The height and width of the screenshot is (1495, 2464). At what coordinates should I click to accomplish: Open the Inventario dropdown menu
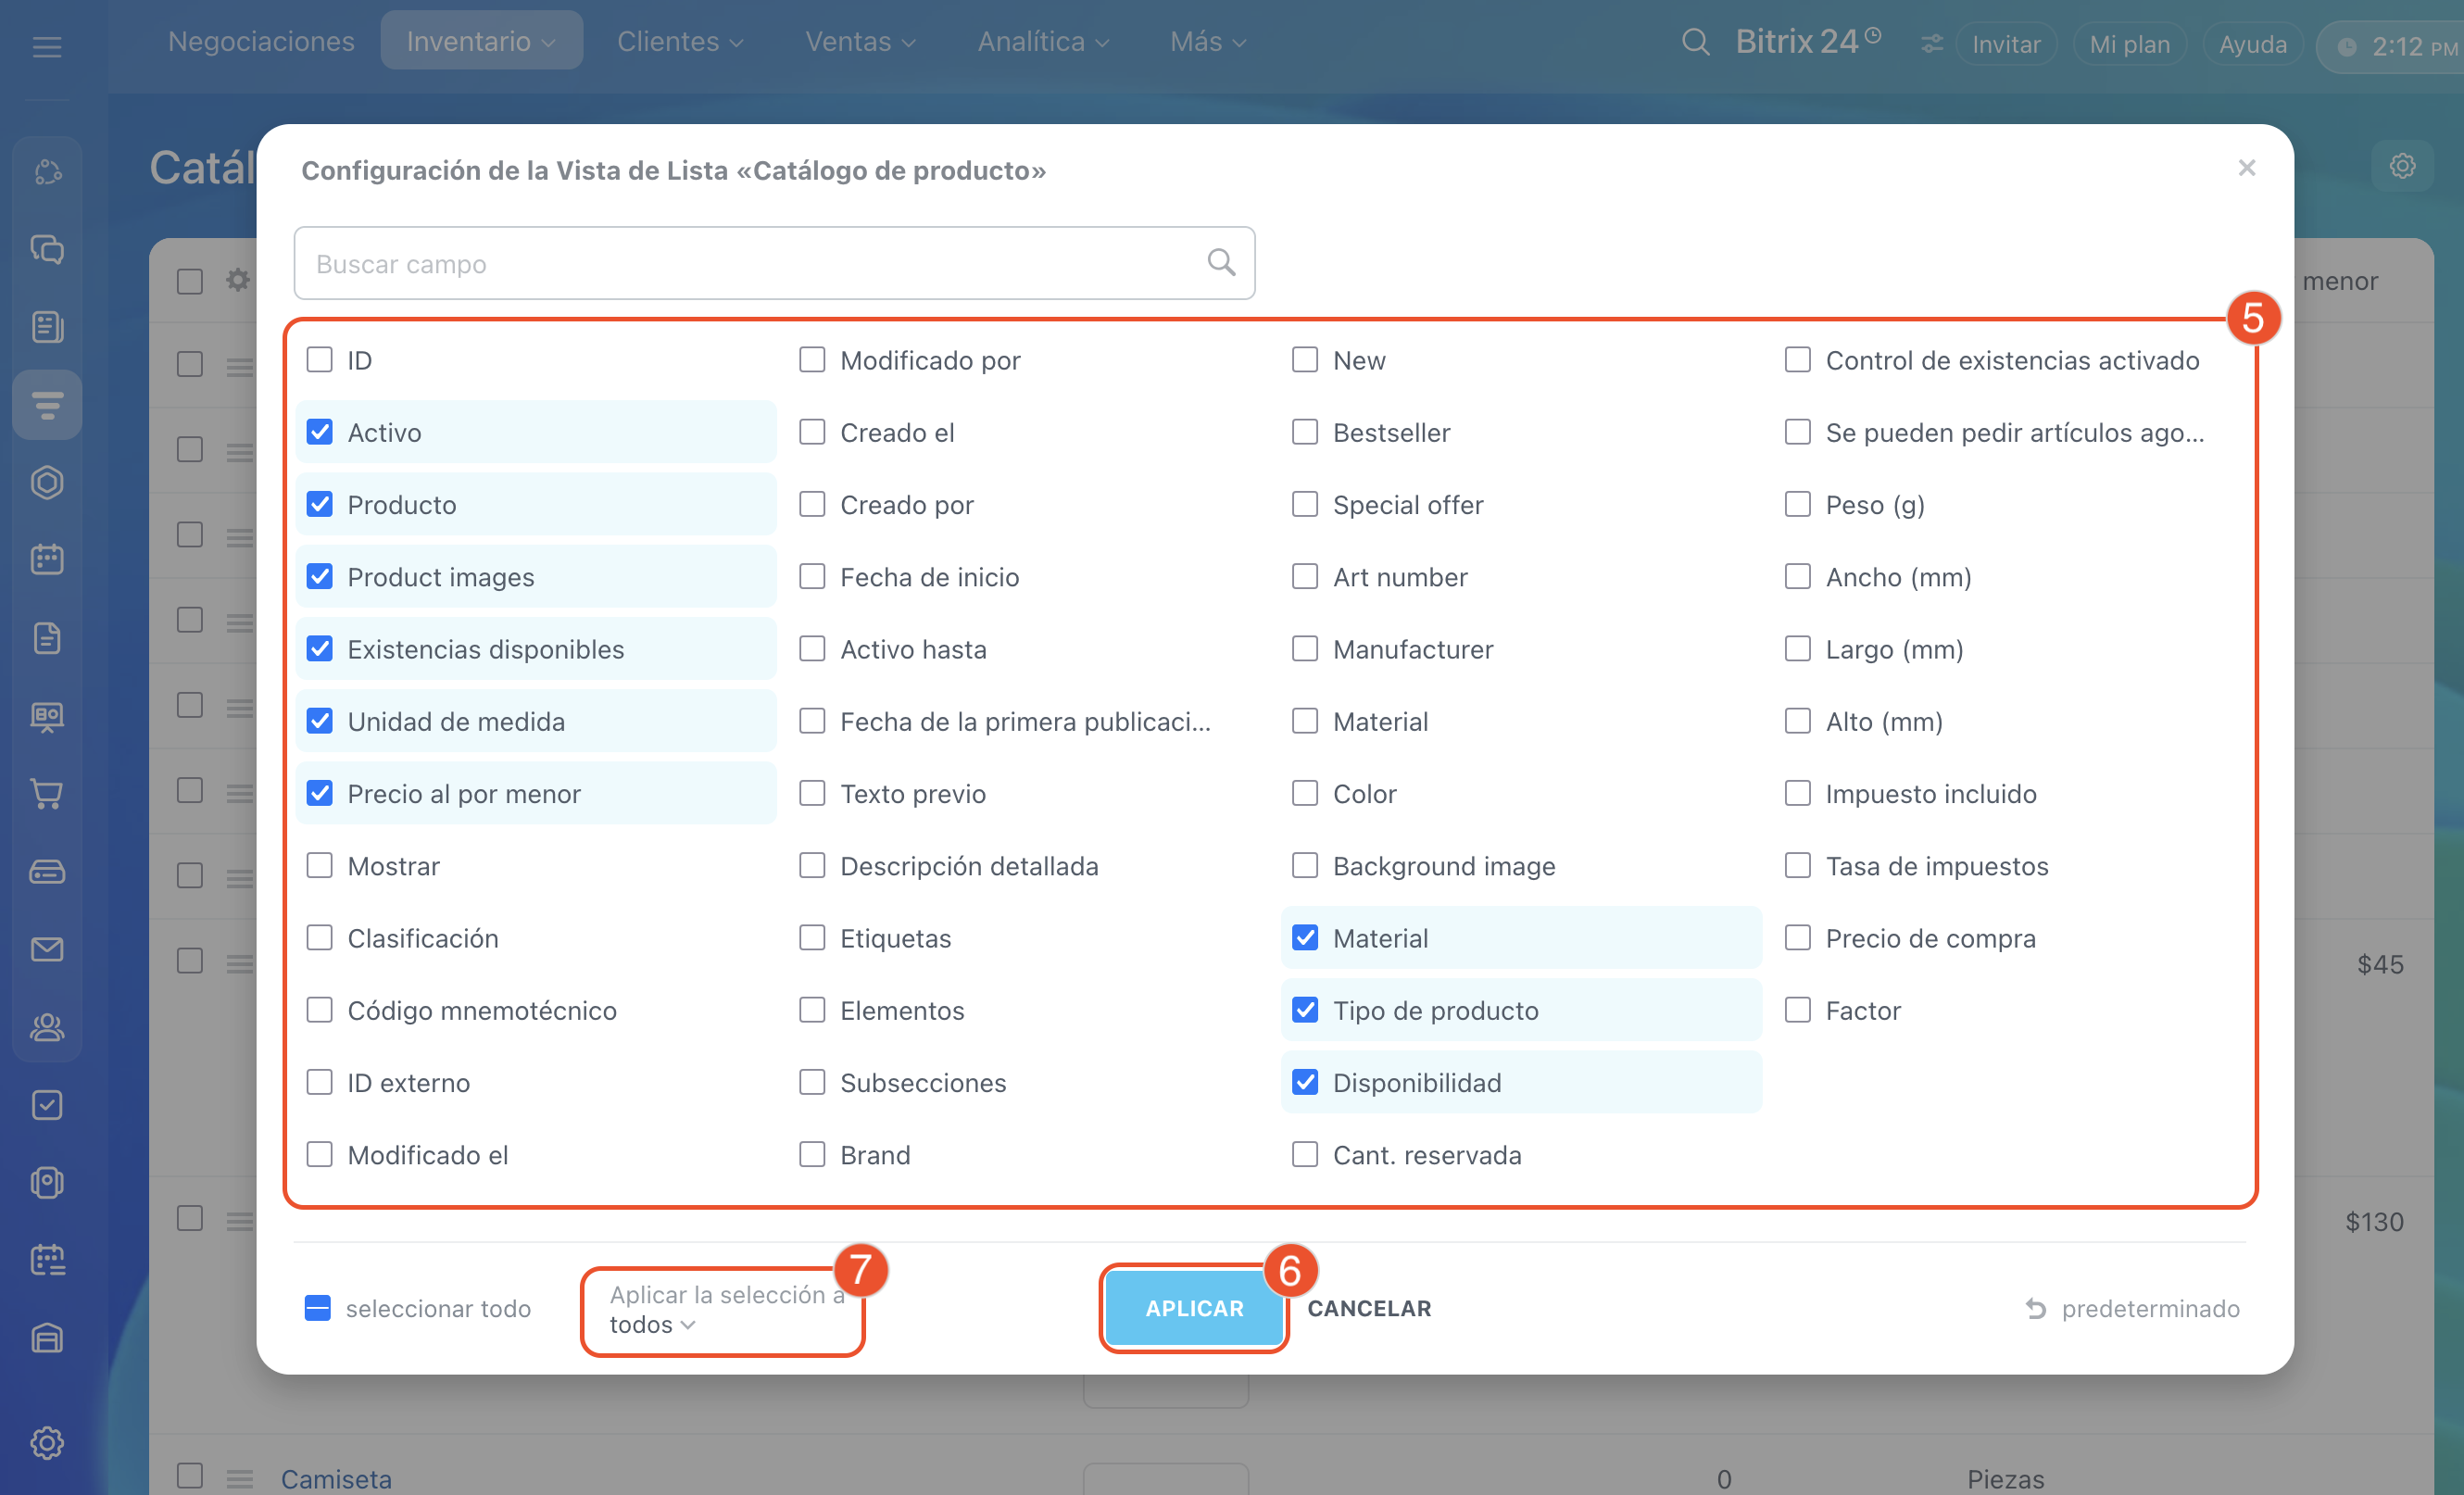tap(481, 42)
